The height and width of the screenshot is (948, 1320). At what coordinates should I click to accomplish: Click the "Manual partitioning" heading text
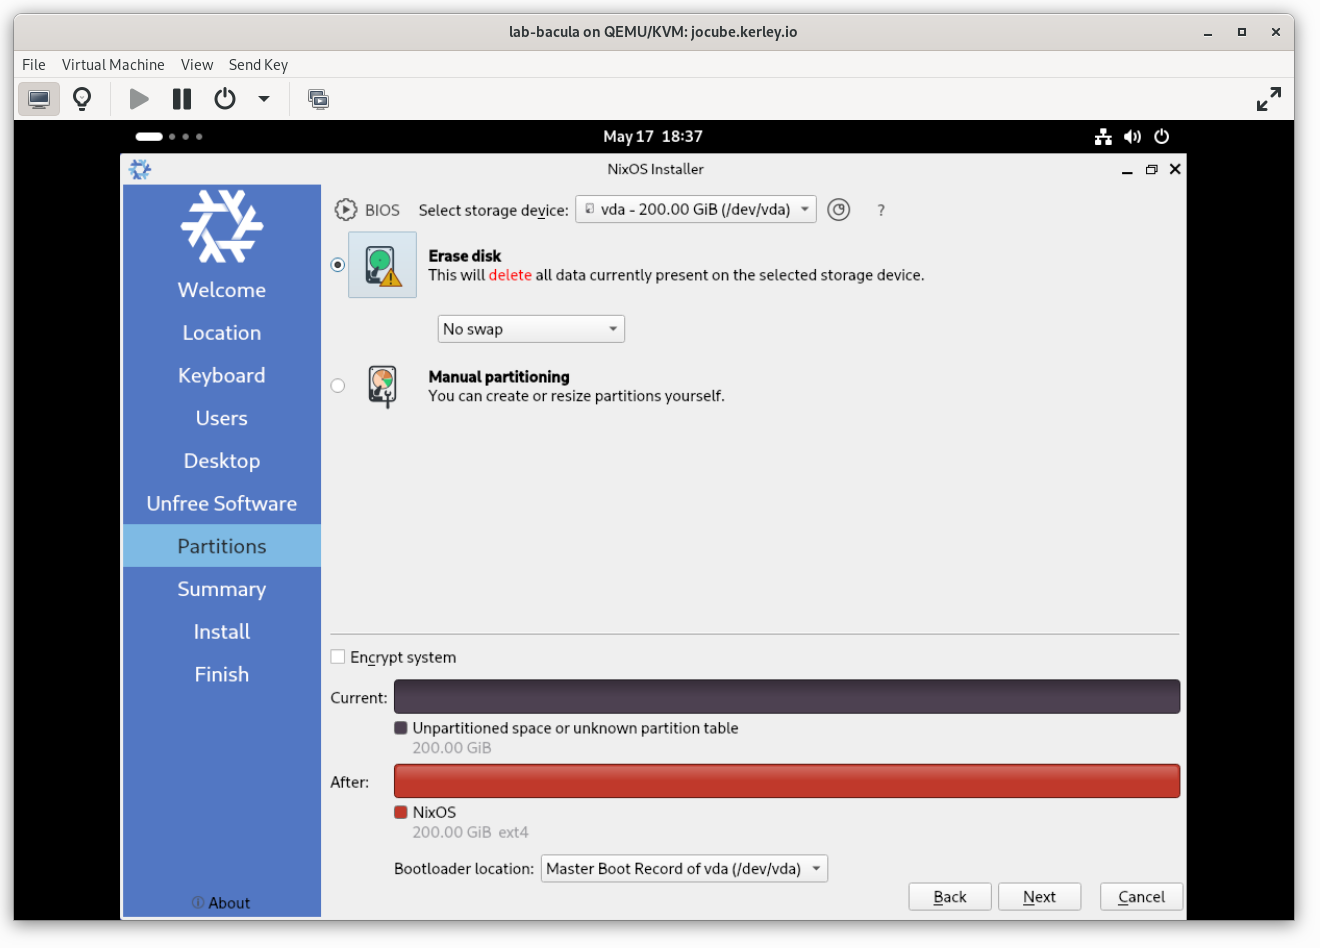coord(499,377)
